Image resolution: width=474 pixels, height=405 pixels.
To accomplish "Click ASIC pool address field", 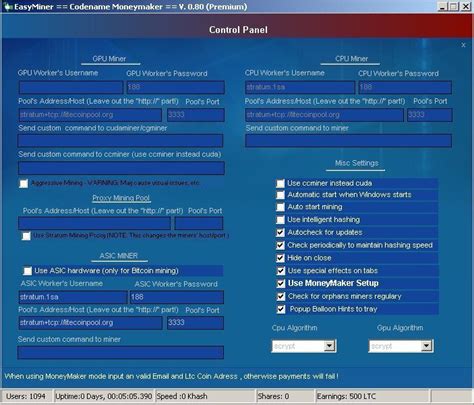I will [x=91, y=323].
